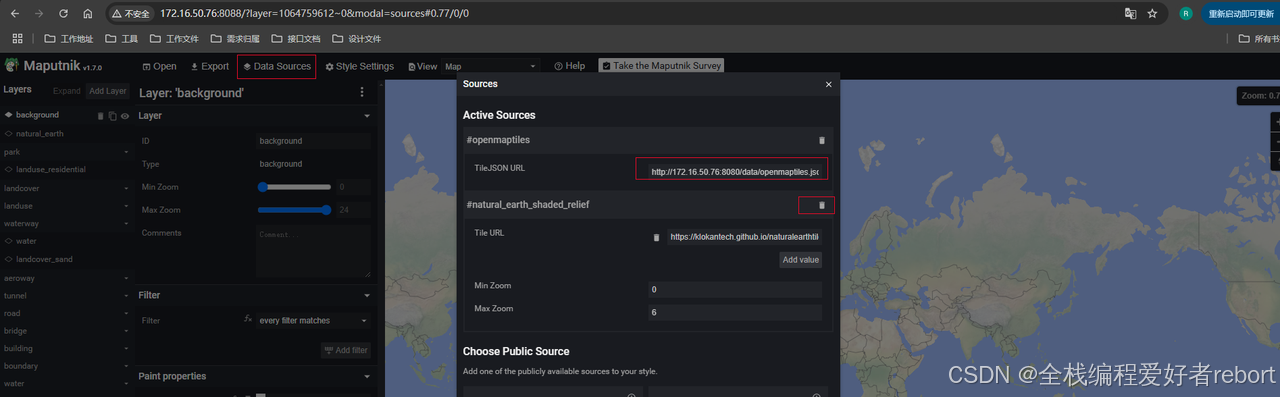Click Expand in the Layers header
1280x397 pixels.
tap(67, 91)
